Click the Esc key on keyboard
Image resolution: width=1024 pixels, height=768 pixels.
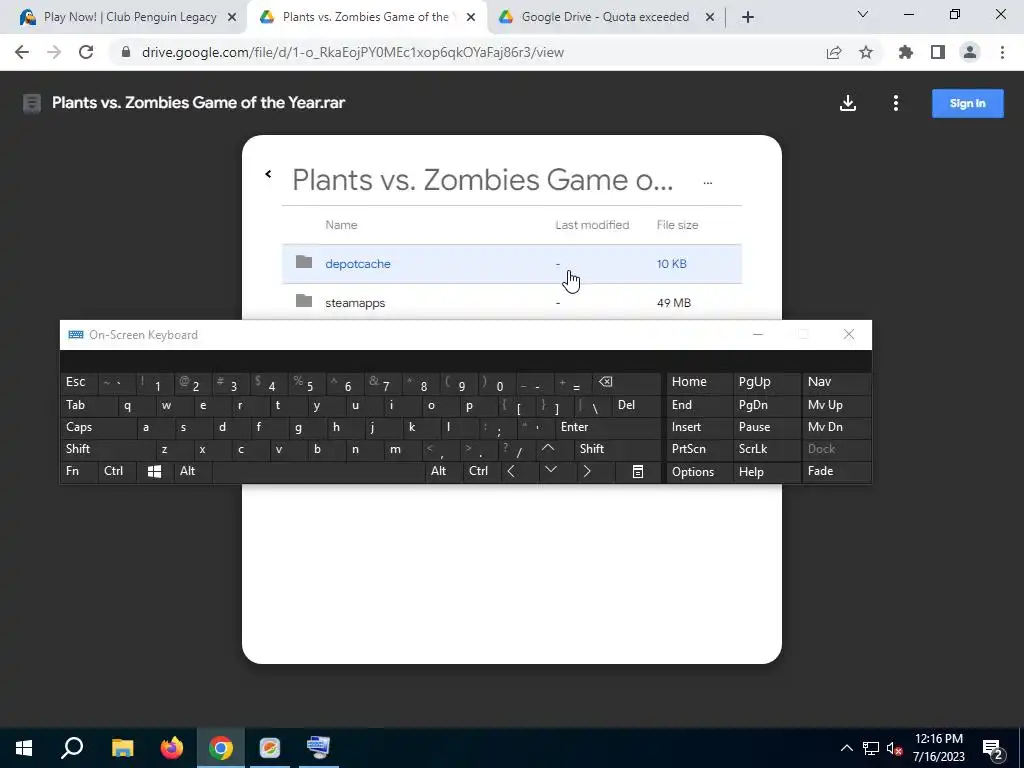click(79, 383)
